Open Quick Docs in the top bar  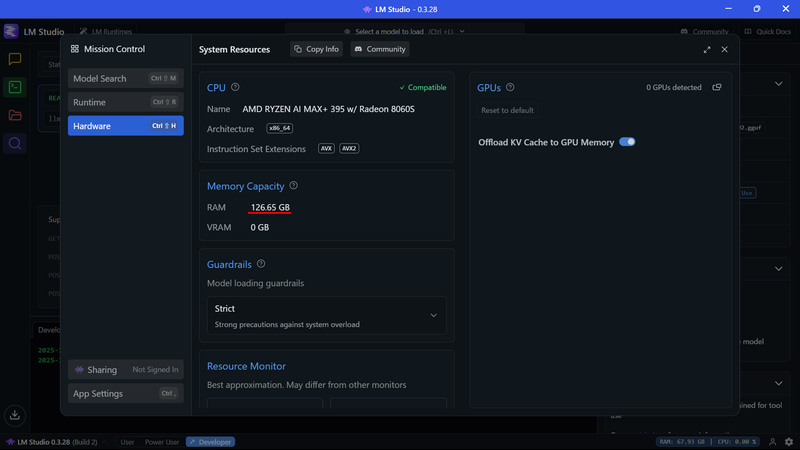coord(767,32)
